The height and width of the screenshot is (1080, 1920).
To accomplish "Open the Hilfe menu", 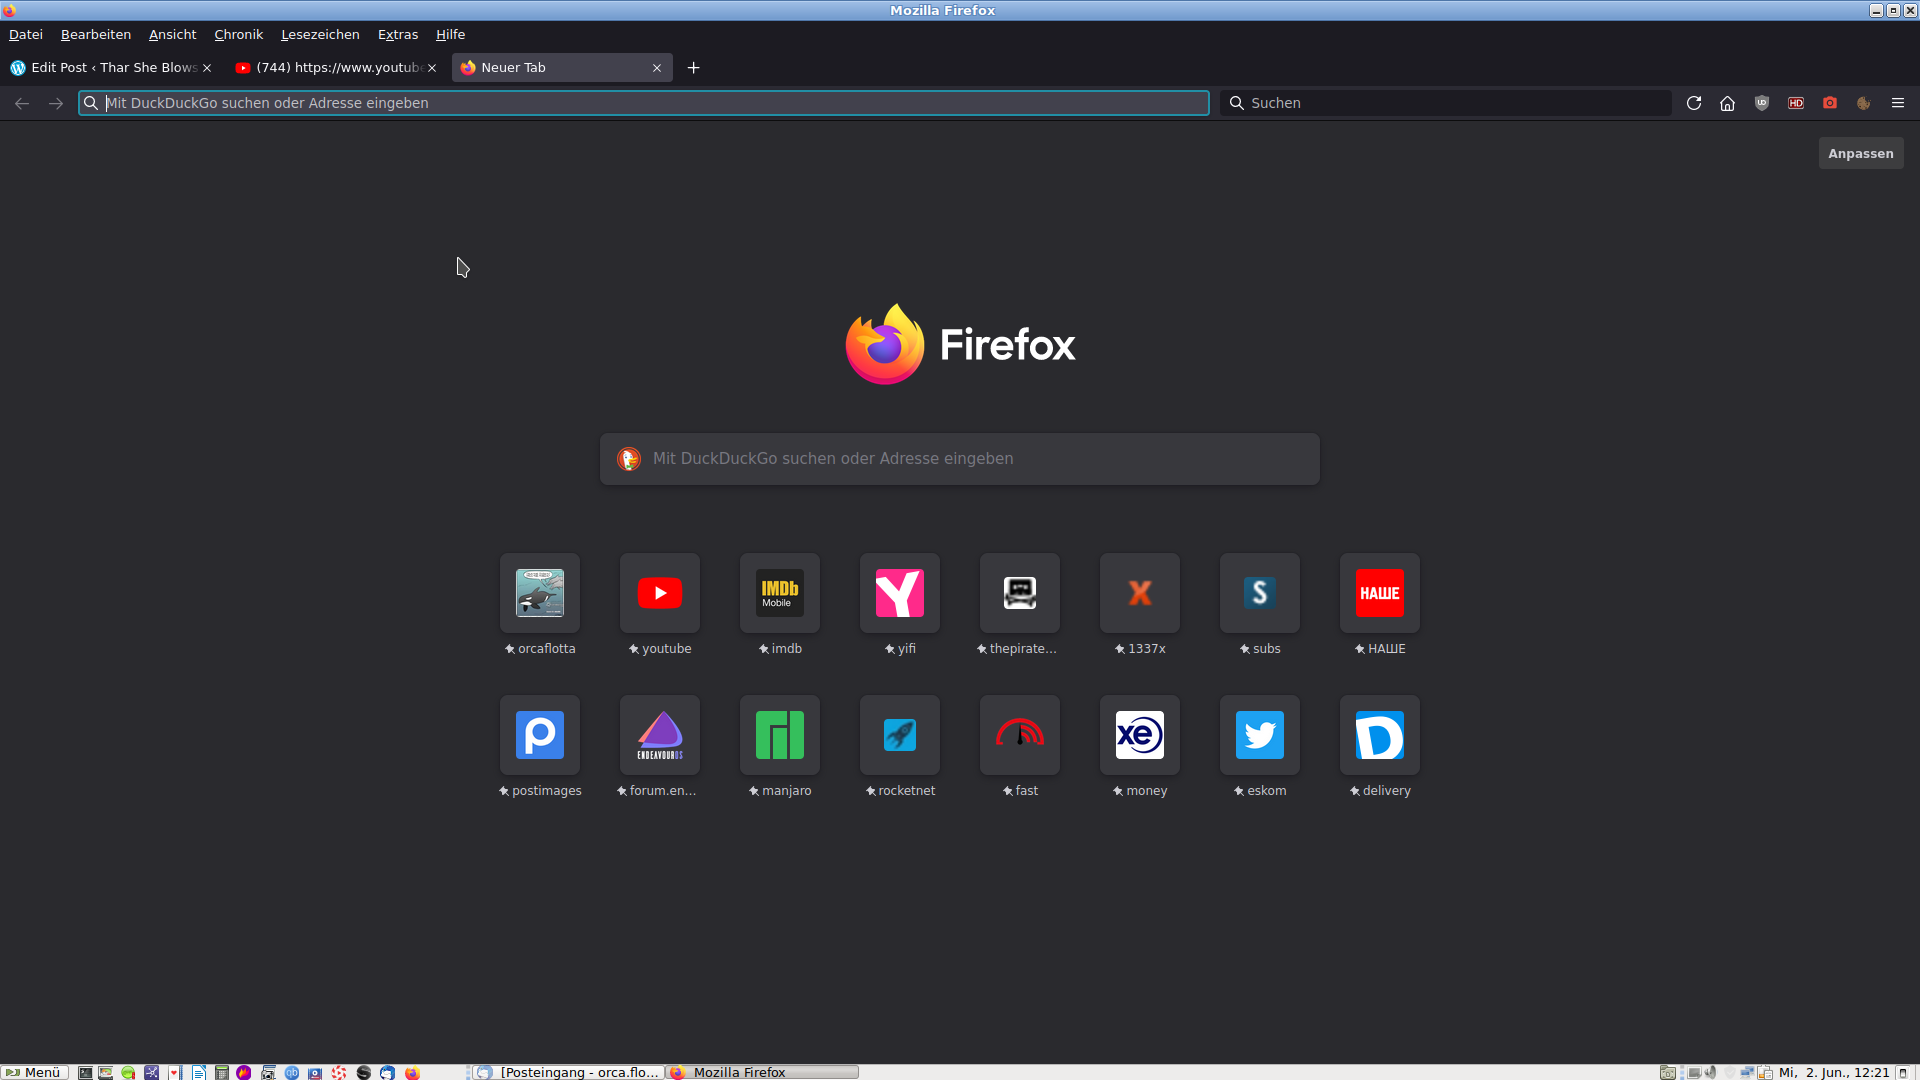I will click(451, 34).
